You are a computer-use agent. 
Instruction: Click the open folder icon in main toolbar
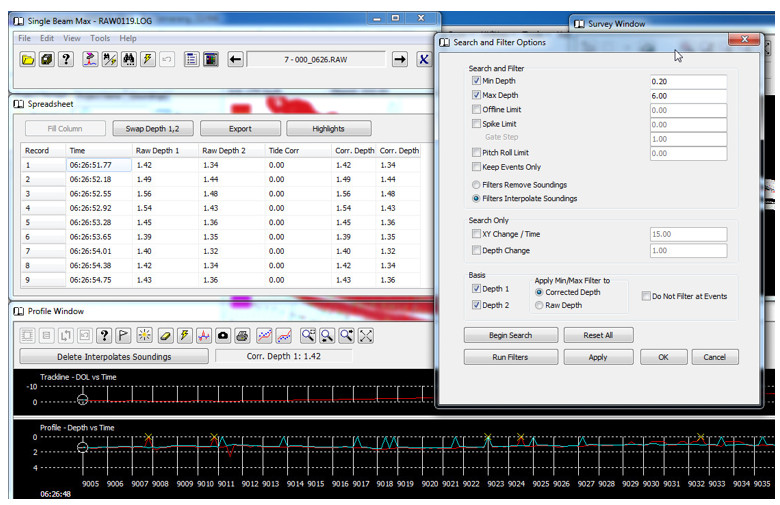point(28,60)
